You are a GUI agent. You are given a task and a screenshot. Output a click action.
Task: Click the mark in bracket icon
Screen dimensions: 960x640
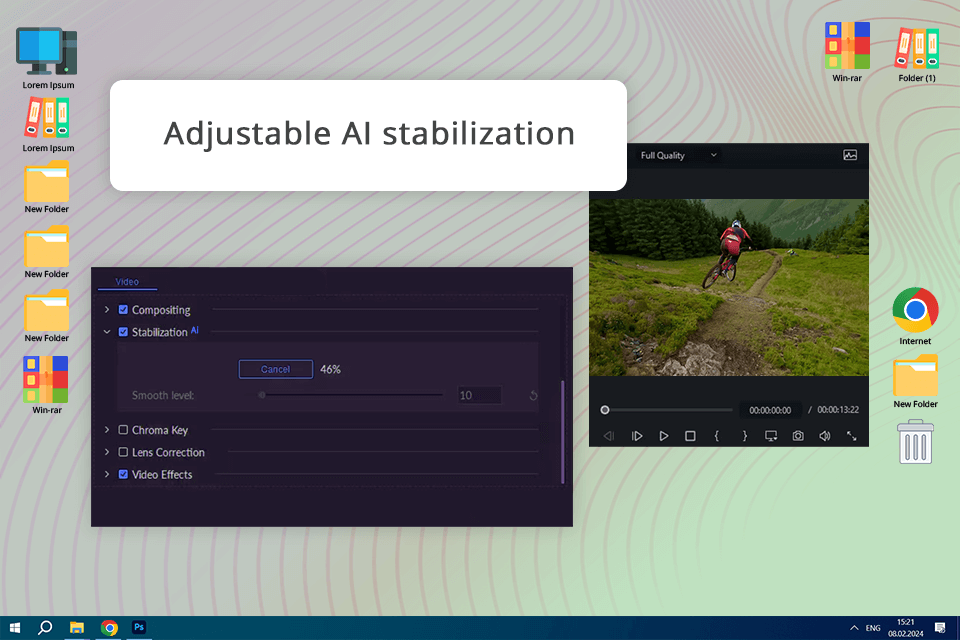pos(717,436)
